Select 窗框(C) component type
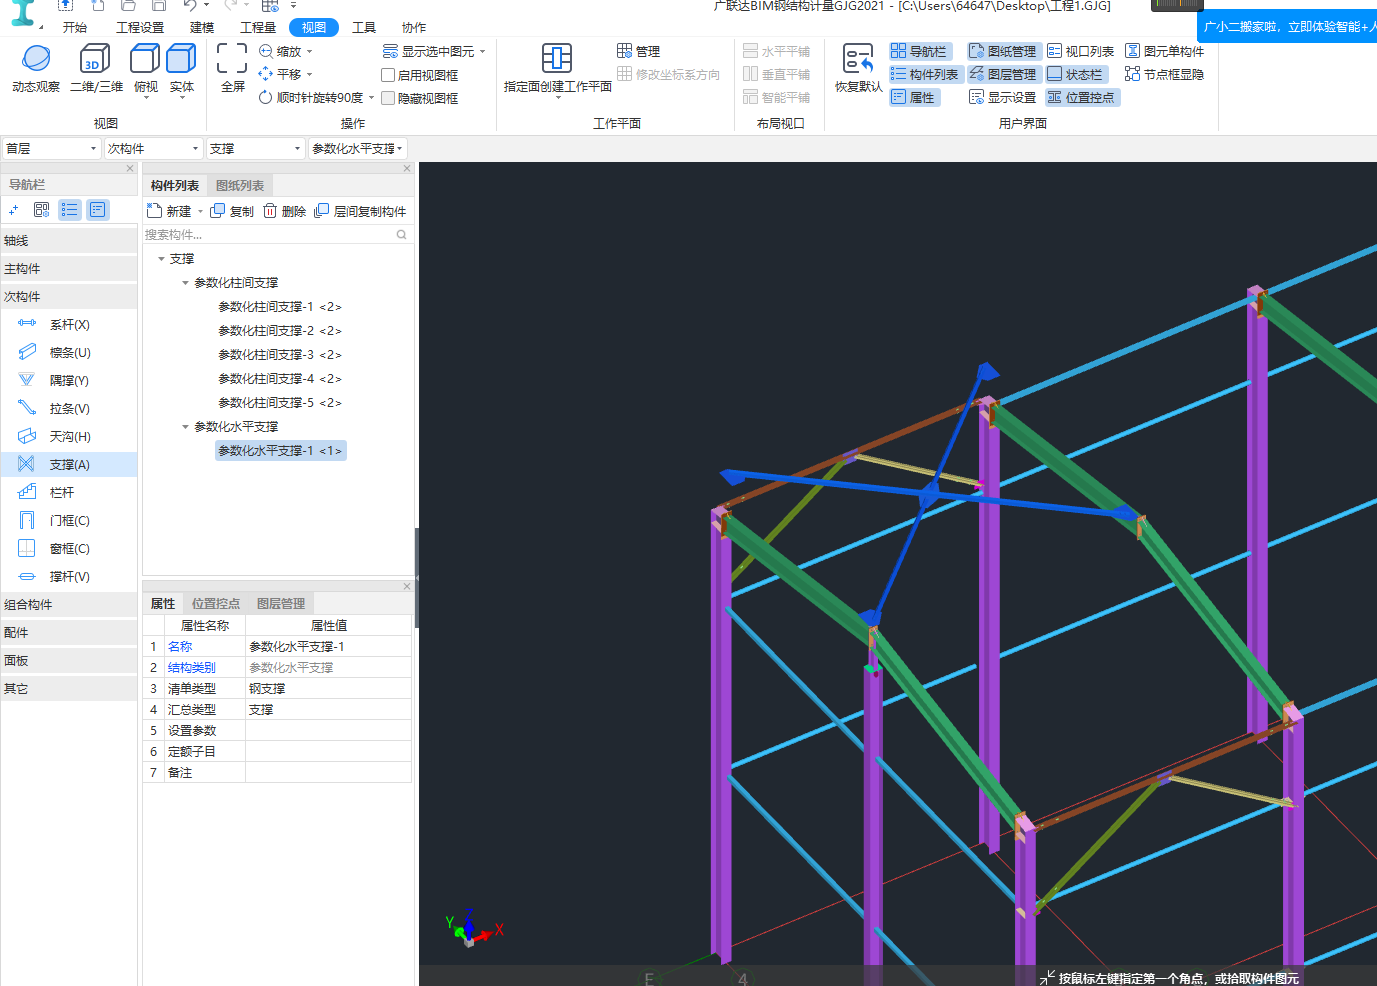Viewport: 1377px width, 986px height. click(x=69, y=549)
